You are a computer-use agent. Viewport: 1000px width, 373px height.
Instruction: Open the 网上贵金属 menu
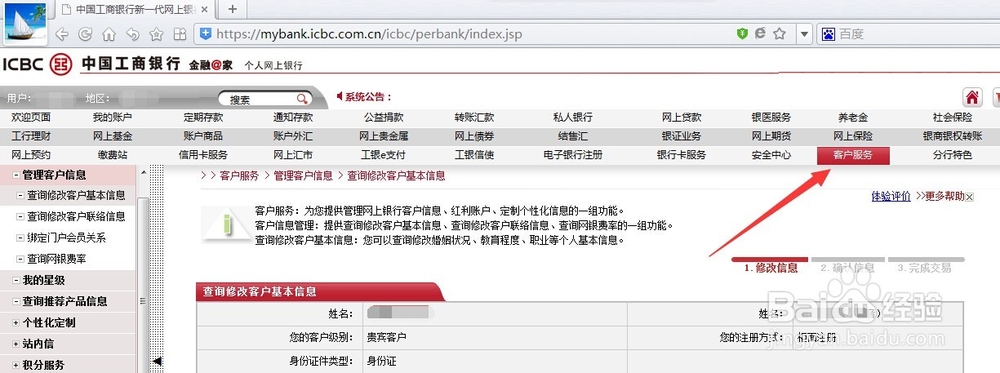[x=383, y=136]
